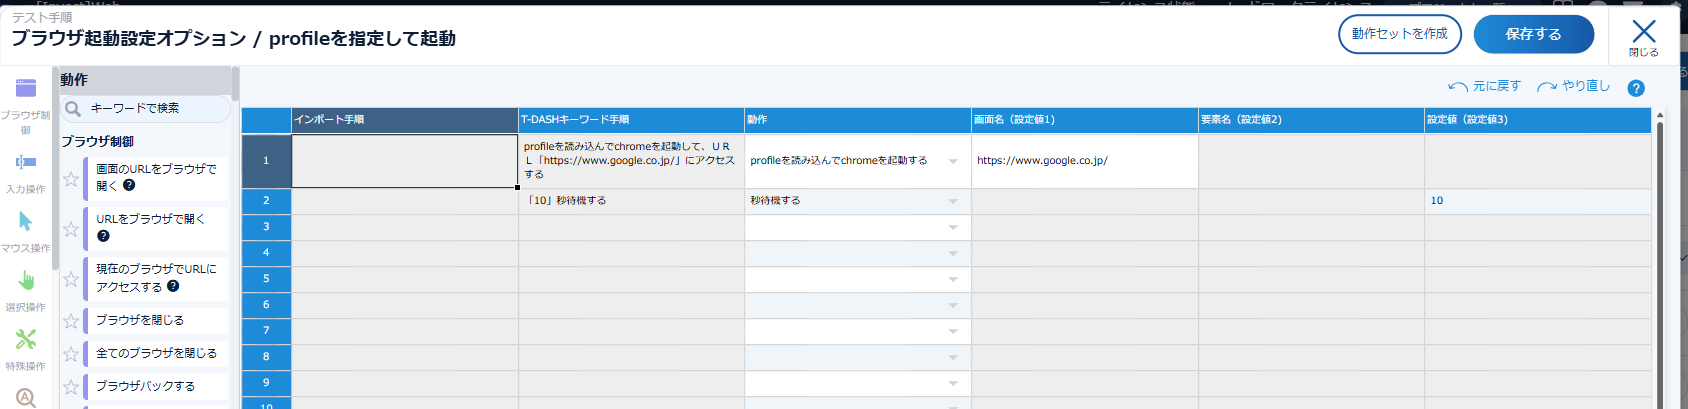Click the action list vertical scrollbar
This screenshot has width=1688, height=409.
click(235, 84)
